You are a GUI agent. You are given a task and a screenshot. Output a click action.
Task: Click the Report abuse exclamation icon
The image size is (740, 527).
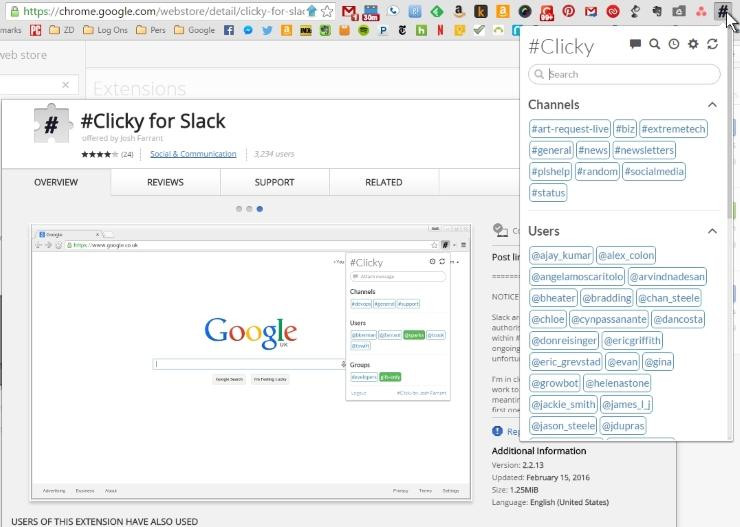(497, 431)
